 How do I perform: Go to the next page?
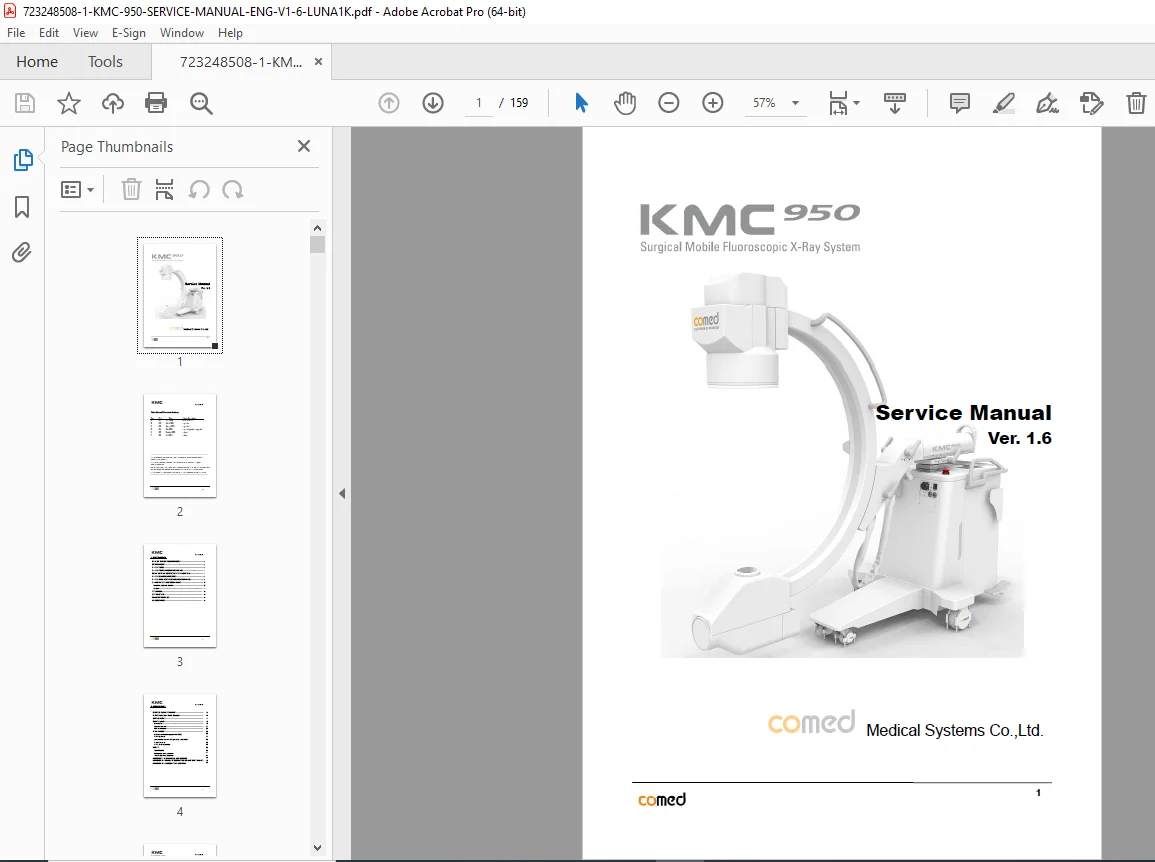[x=433, y=103]
